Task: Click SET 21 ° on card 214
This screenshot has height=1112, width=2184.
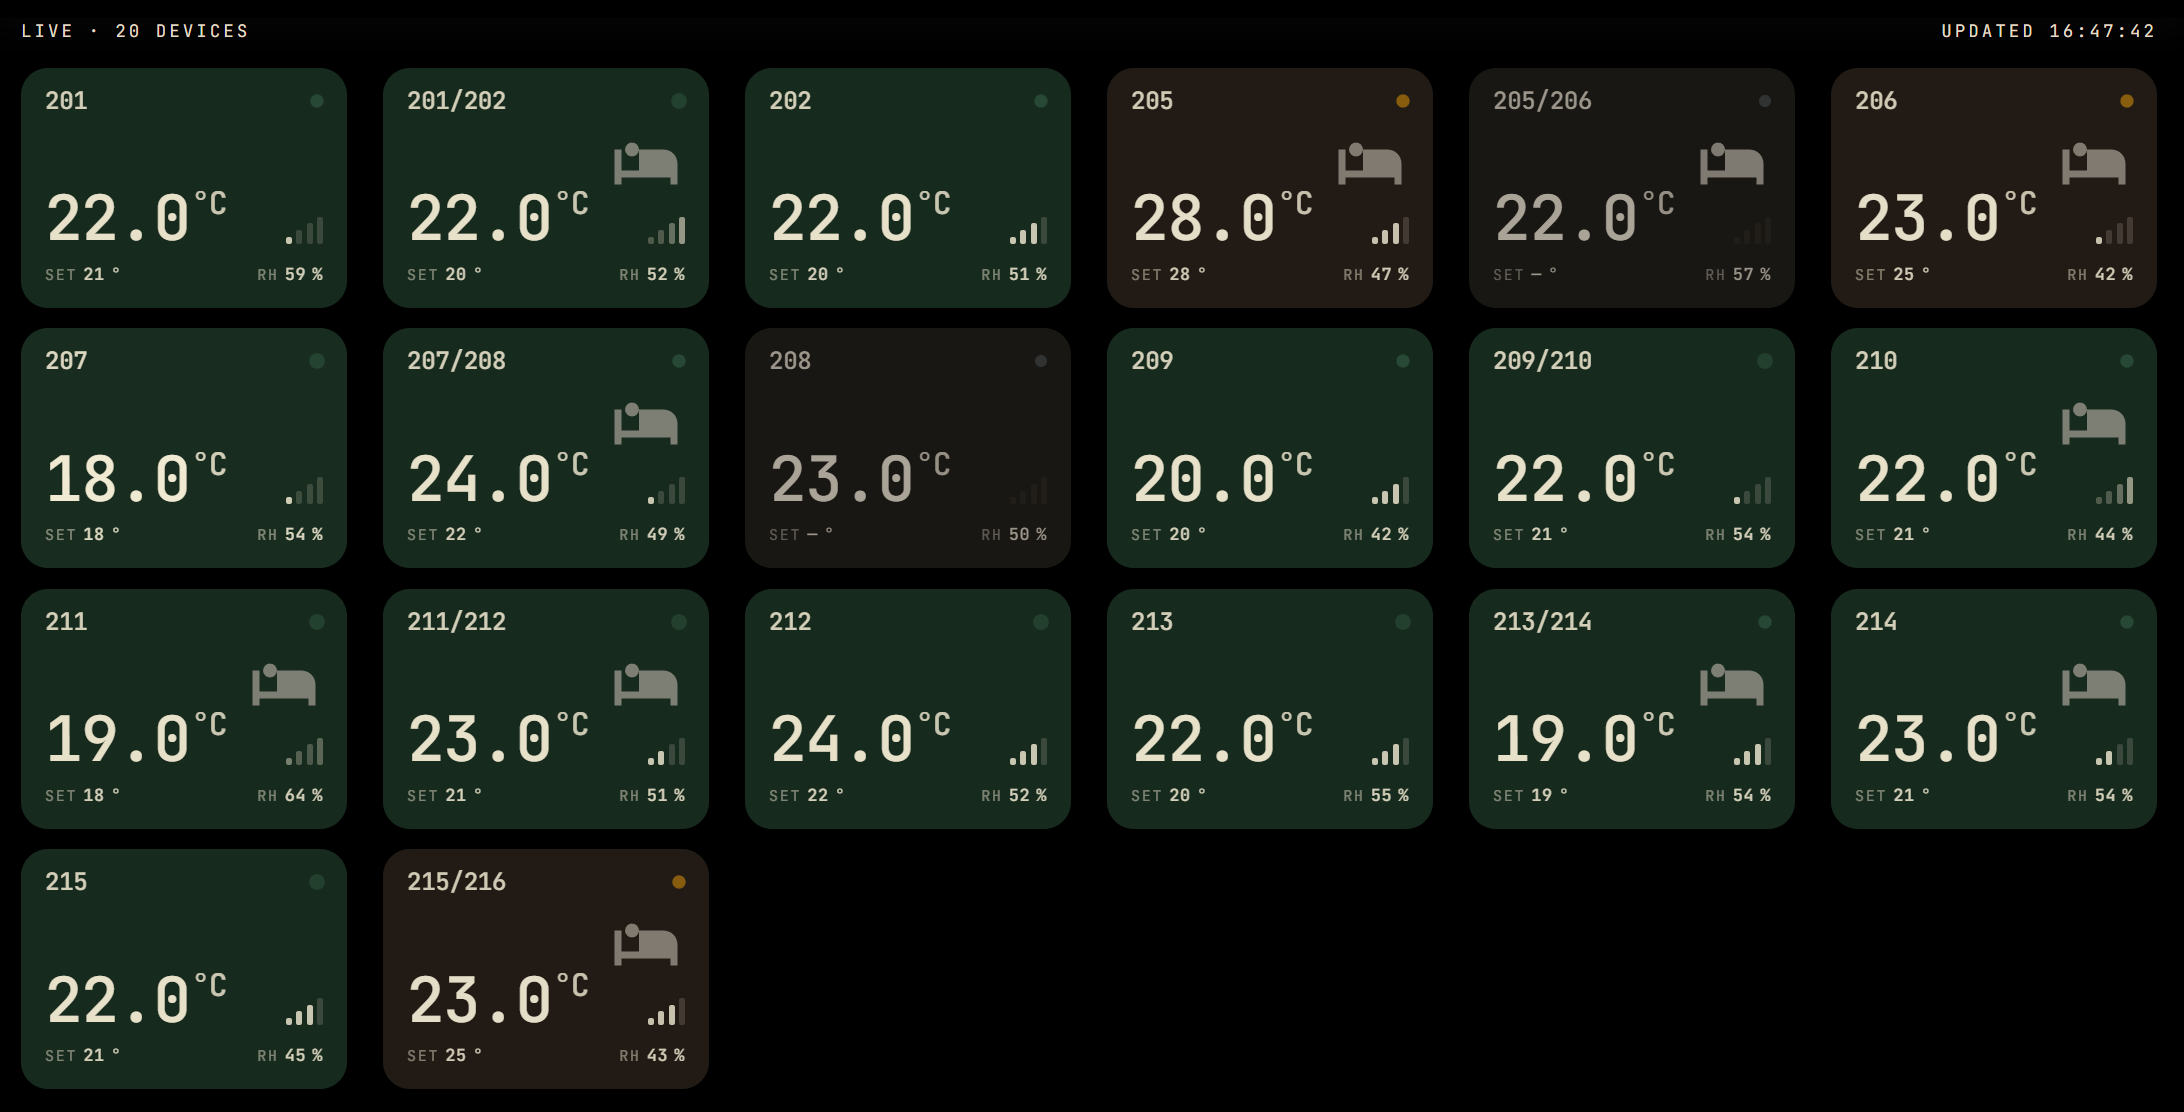Action: pos(1892,795)
